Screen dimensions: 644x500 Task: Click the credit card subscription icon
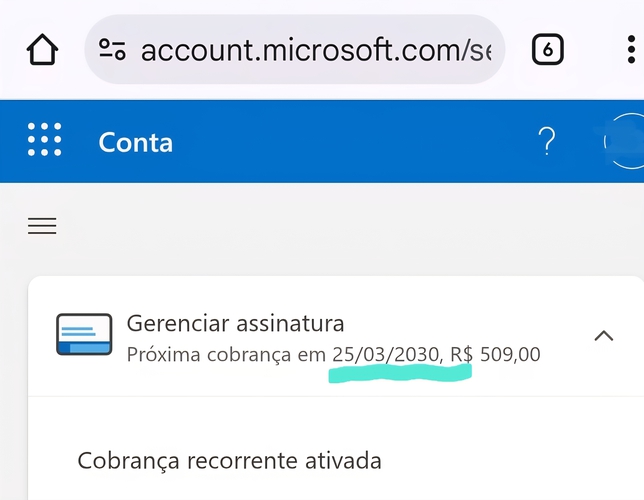point(83,335)
